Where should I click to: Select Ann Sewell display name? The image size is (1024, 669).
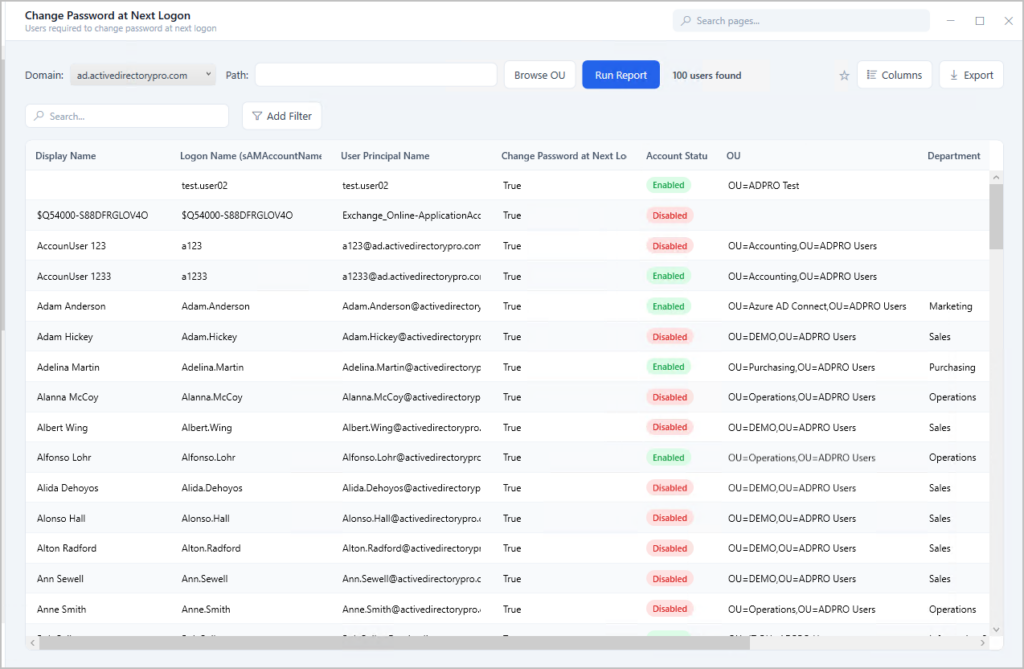click(60, 579)
